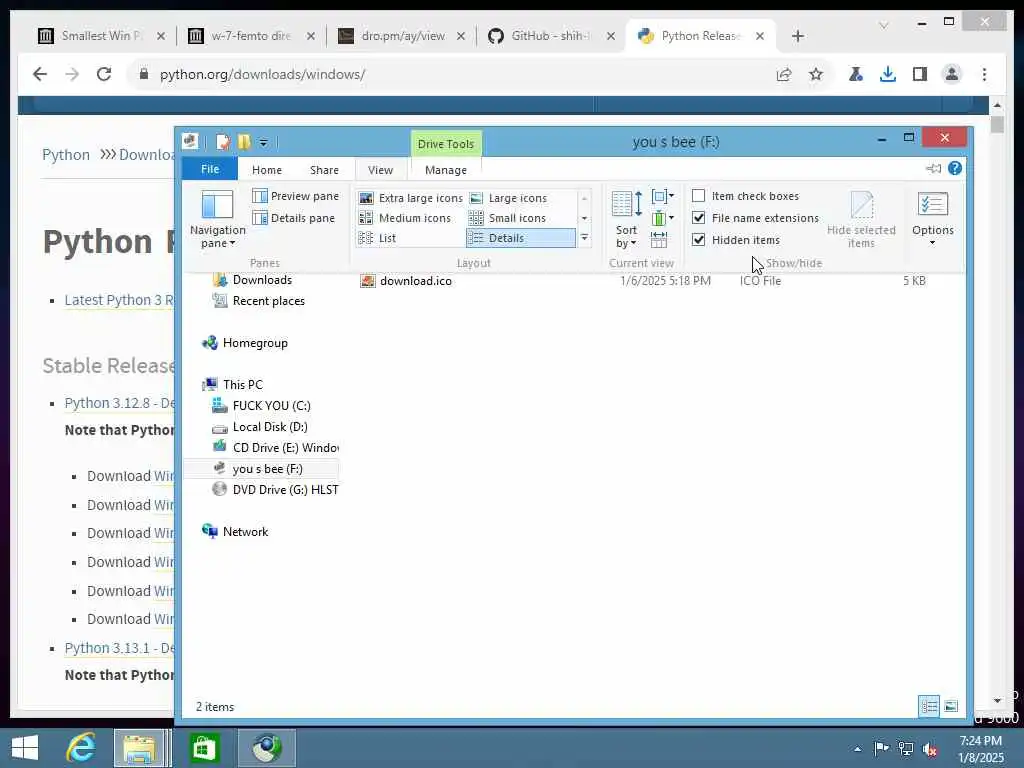Select List layout

coord(377,238)
